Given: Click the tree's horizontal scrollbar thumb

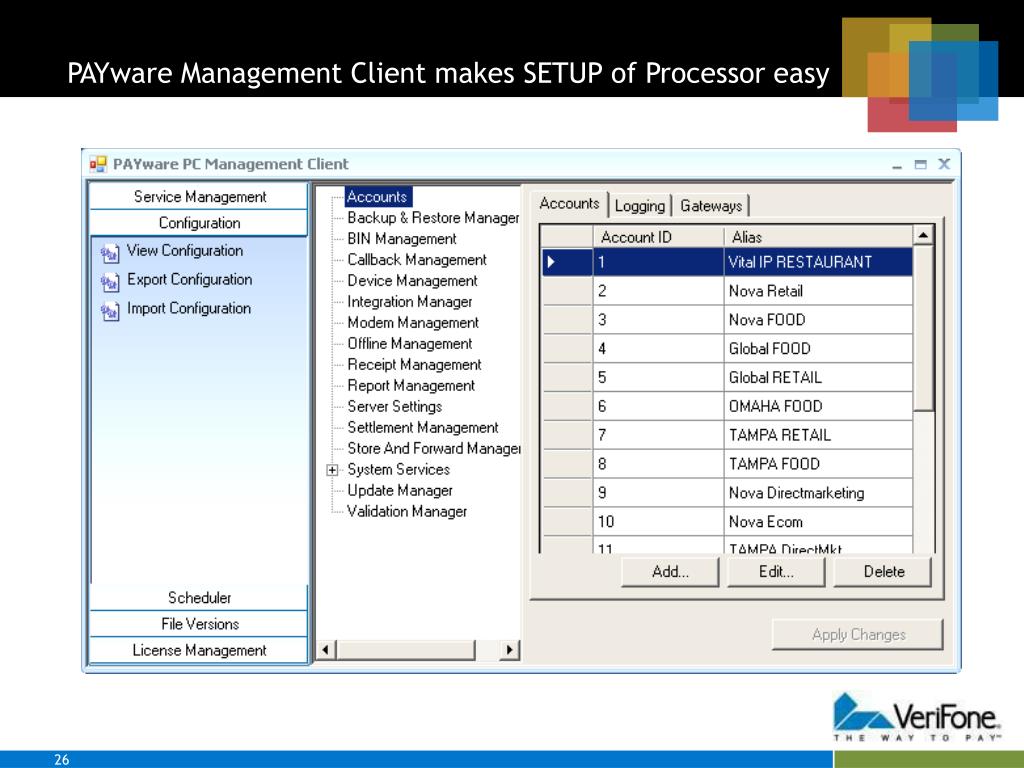Looking at the screenshot, I should [406, 650].
